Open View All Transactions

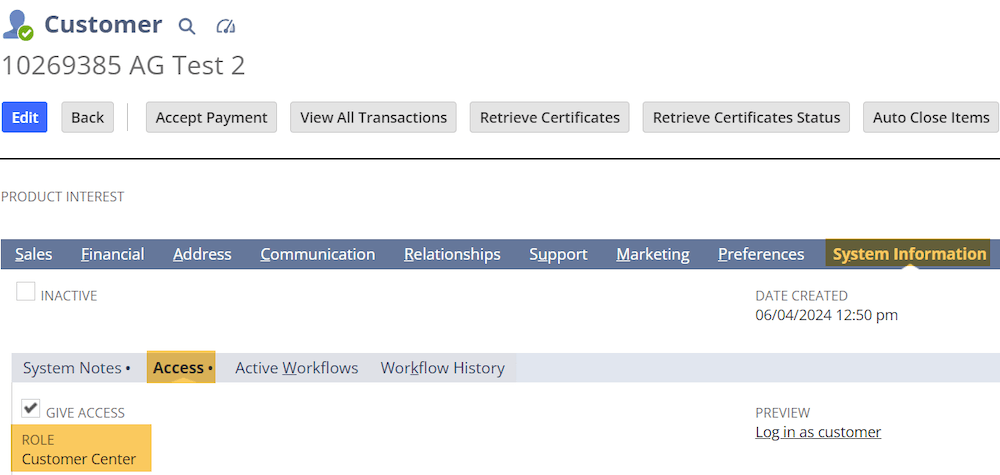pos(373,117)
